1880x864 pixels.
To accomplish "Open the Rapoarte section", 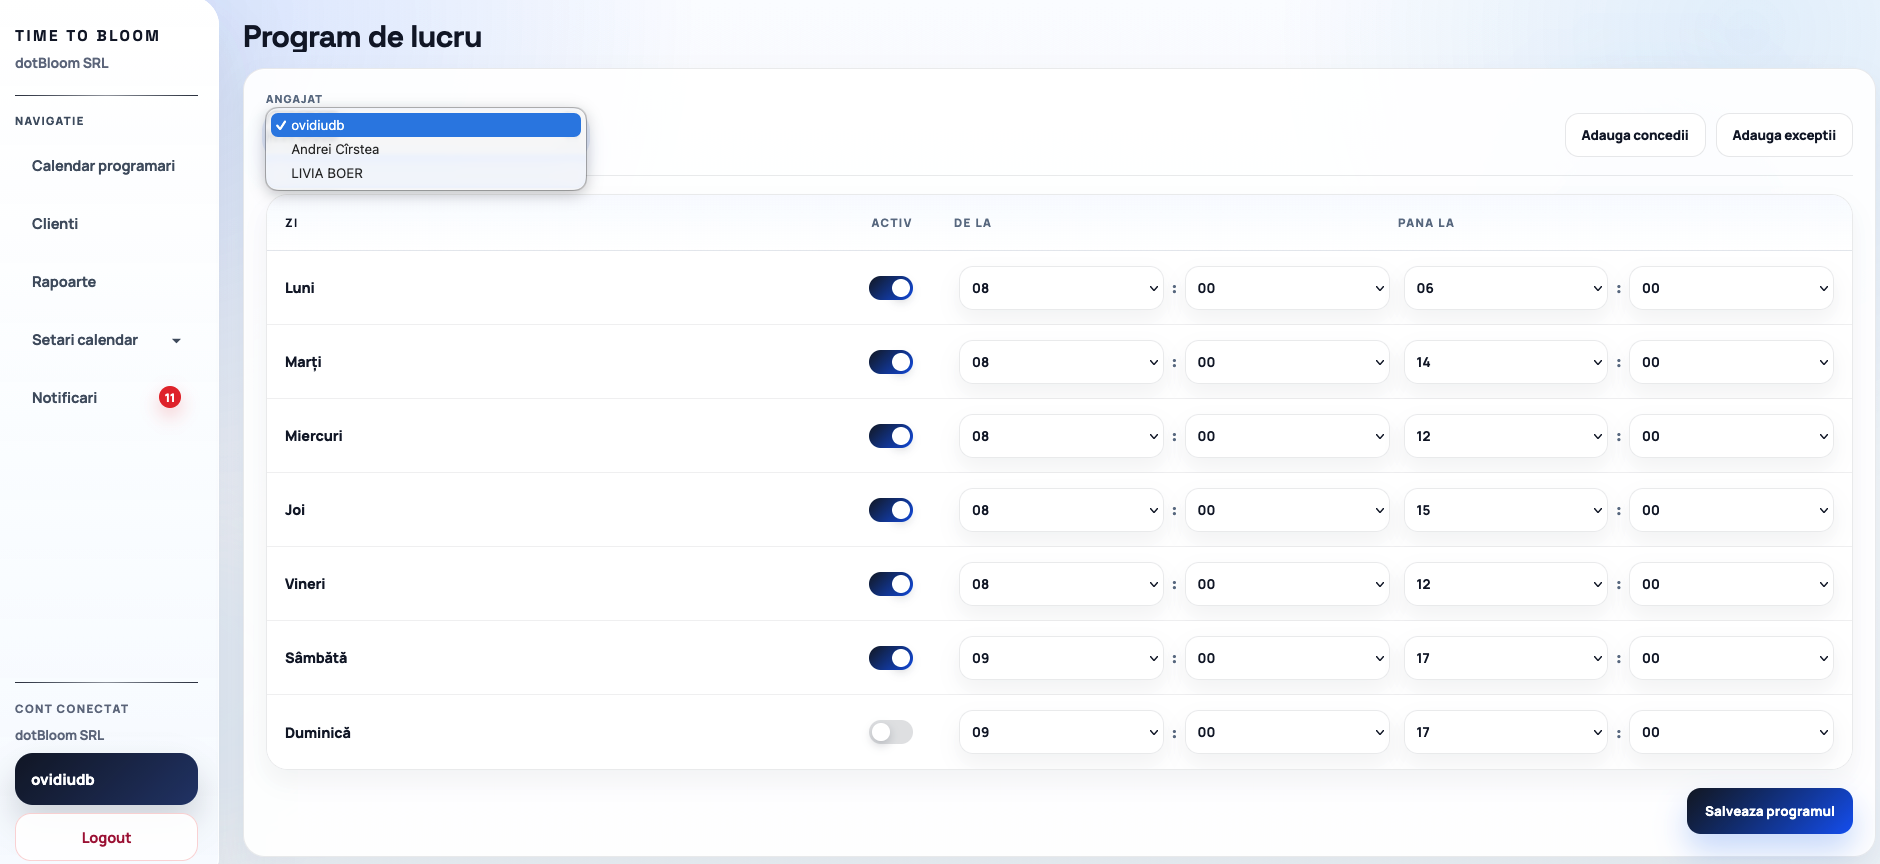I will click(x=64, y=282).
